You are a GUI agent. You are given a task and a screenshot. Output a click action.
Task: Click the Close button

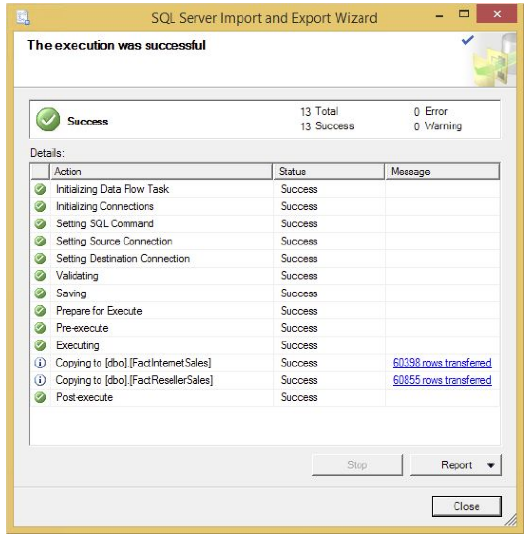click(466, 506)
